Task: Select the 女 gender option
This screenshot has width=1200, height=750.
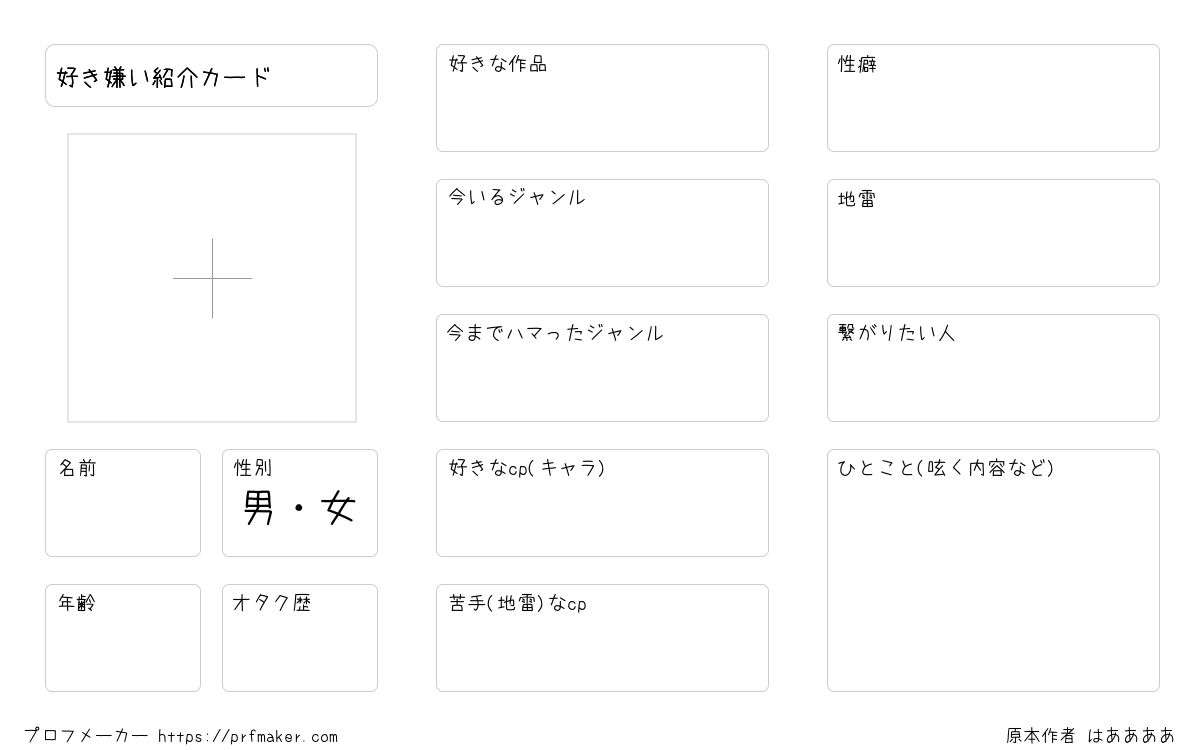Action: click(339, 509)
